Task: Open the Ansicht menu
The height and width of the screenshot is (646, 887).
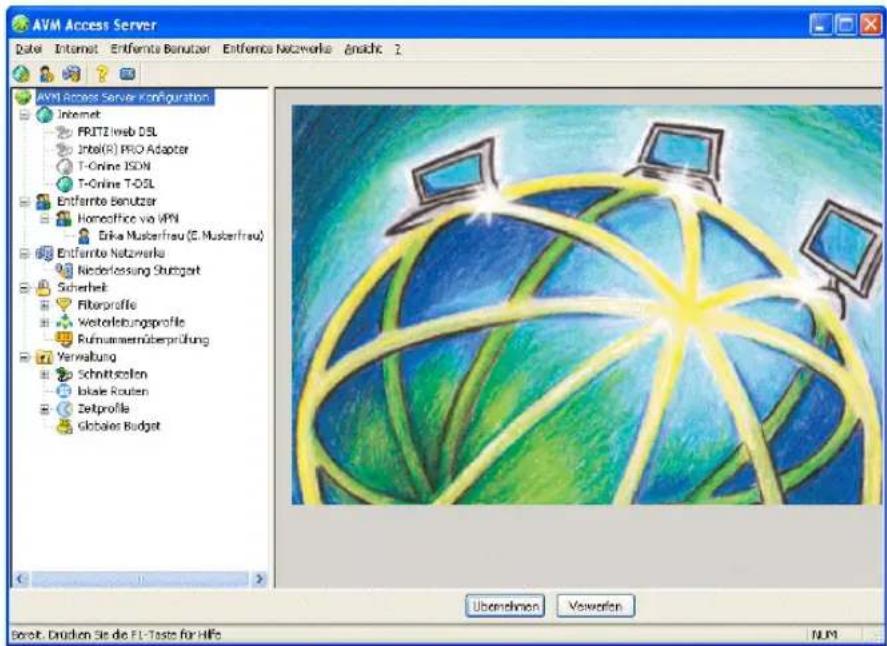Action: (363, 49)
